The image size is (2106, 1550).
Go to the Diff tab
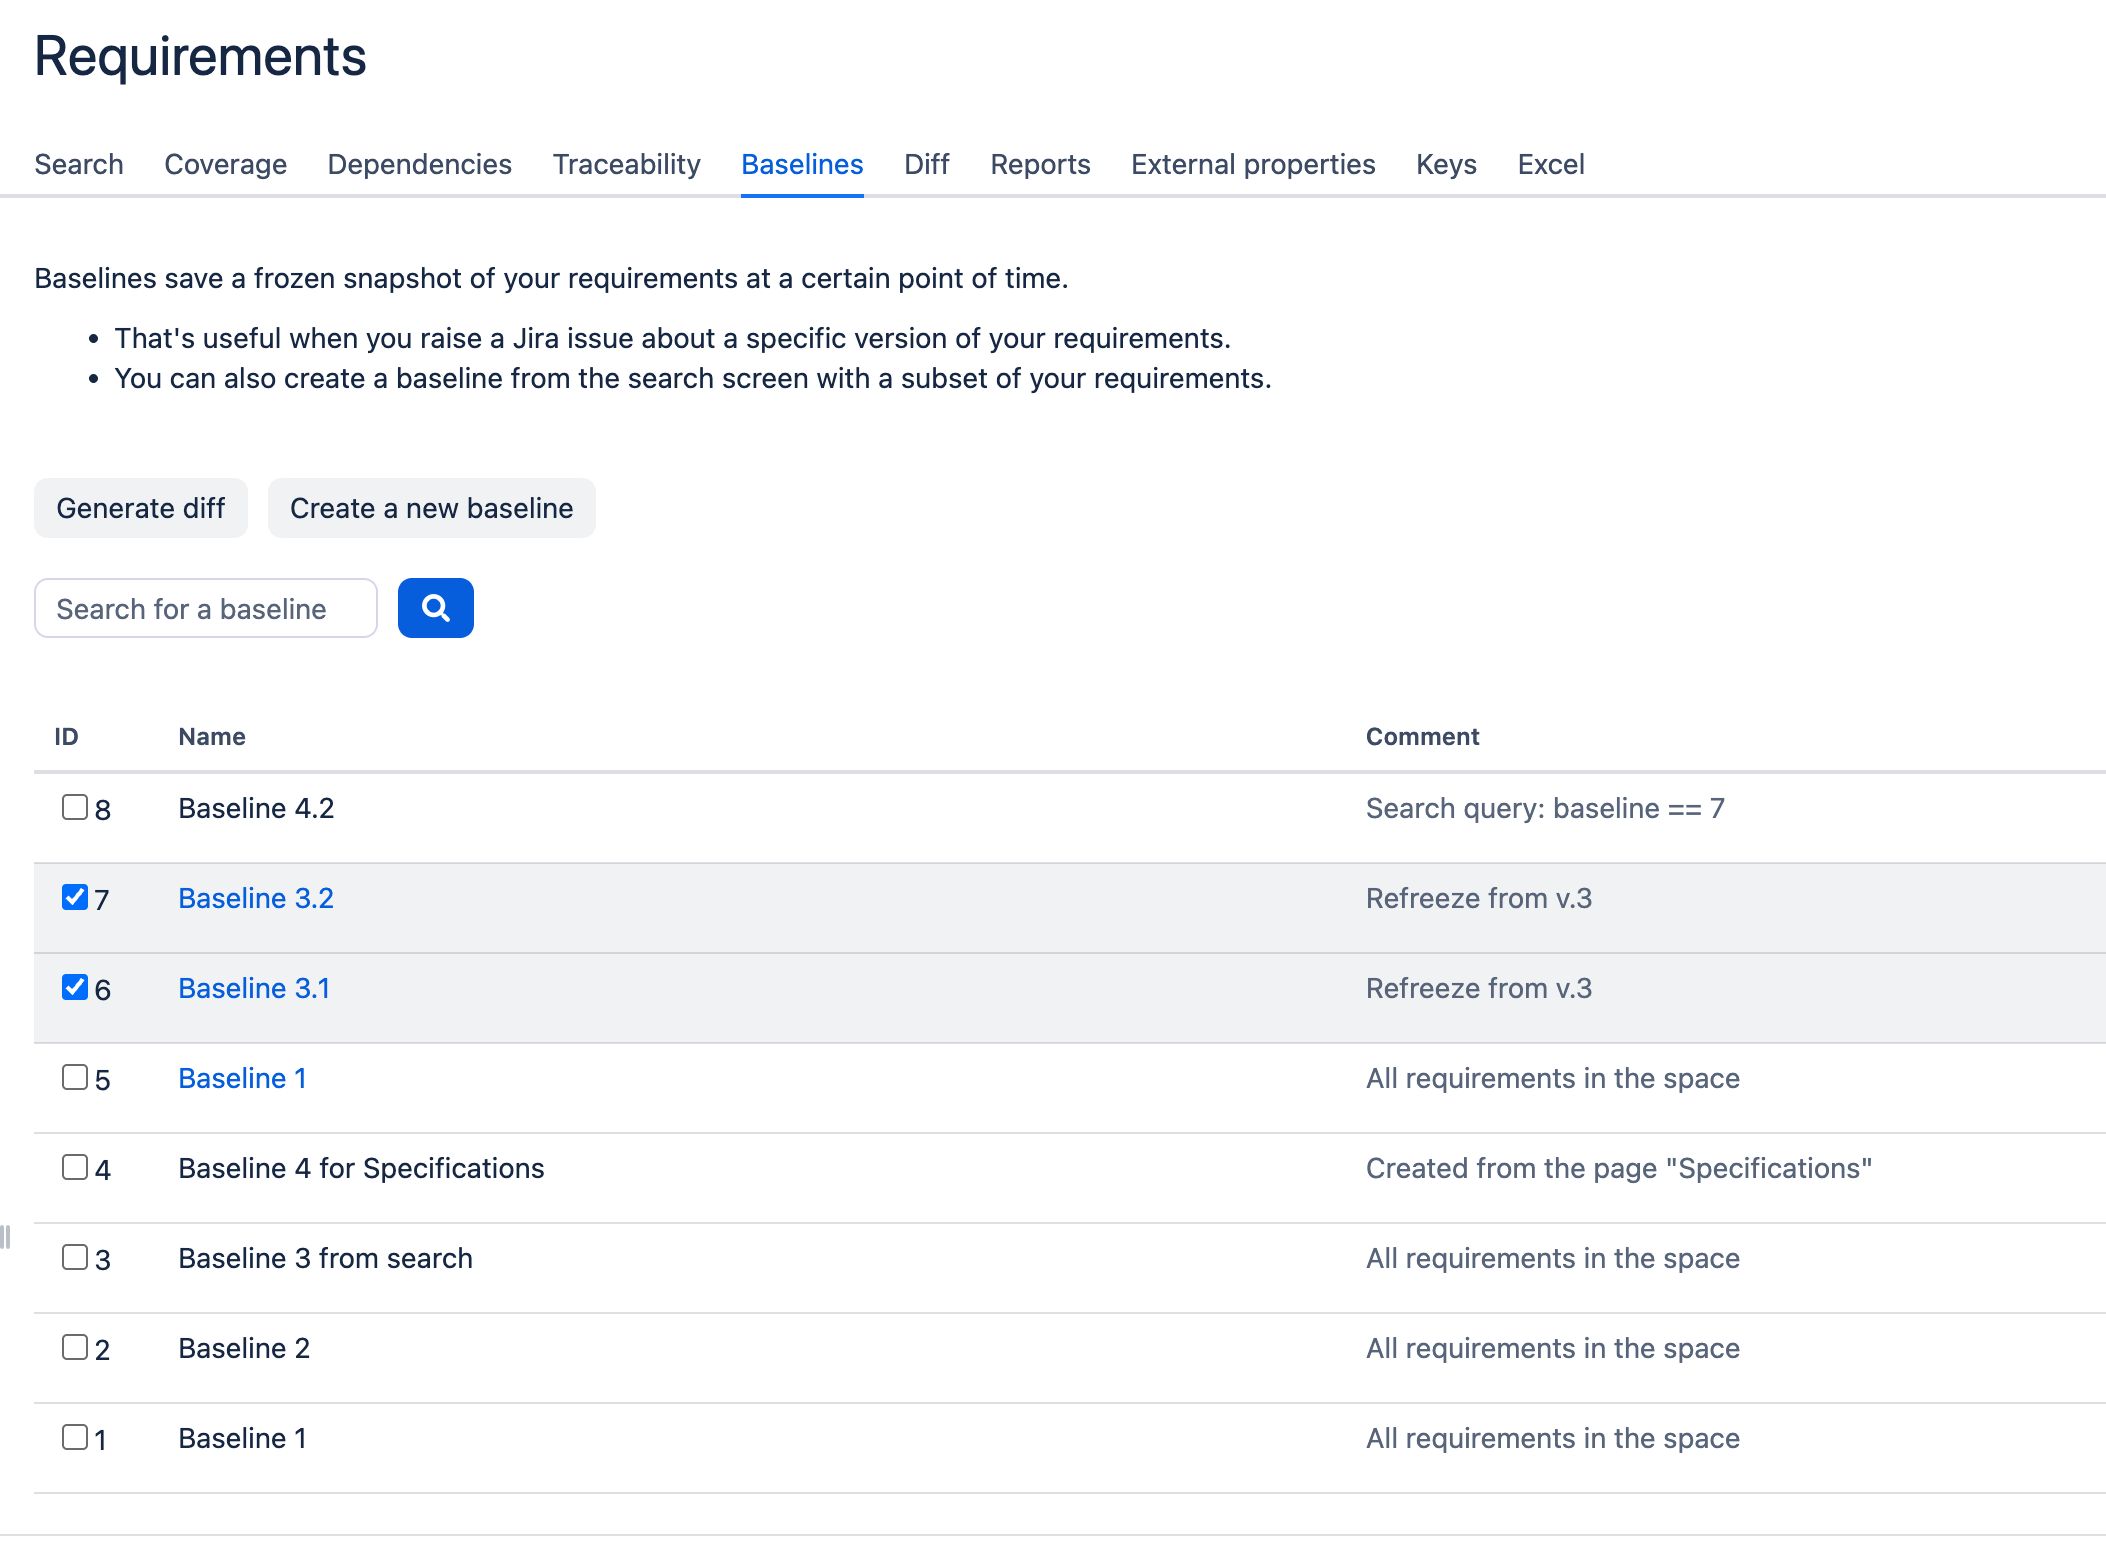[926, 164]
